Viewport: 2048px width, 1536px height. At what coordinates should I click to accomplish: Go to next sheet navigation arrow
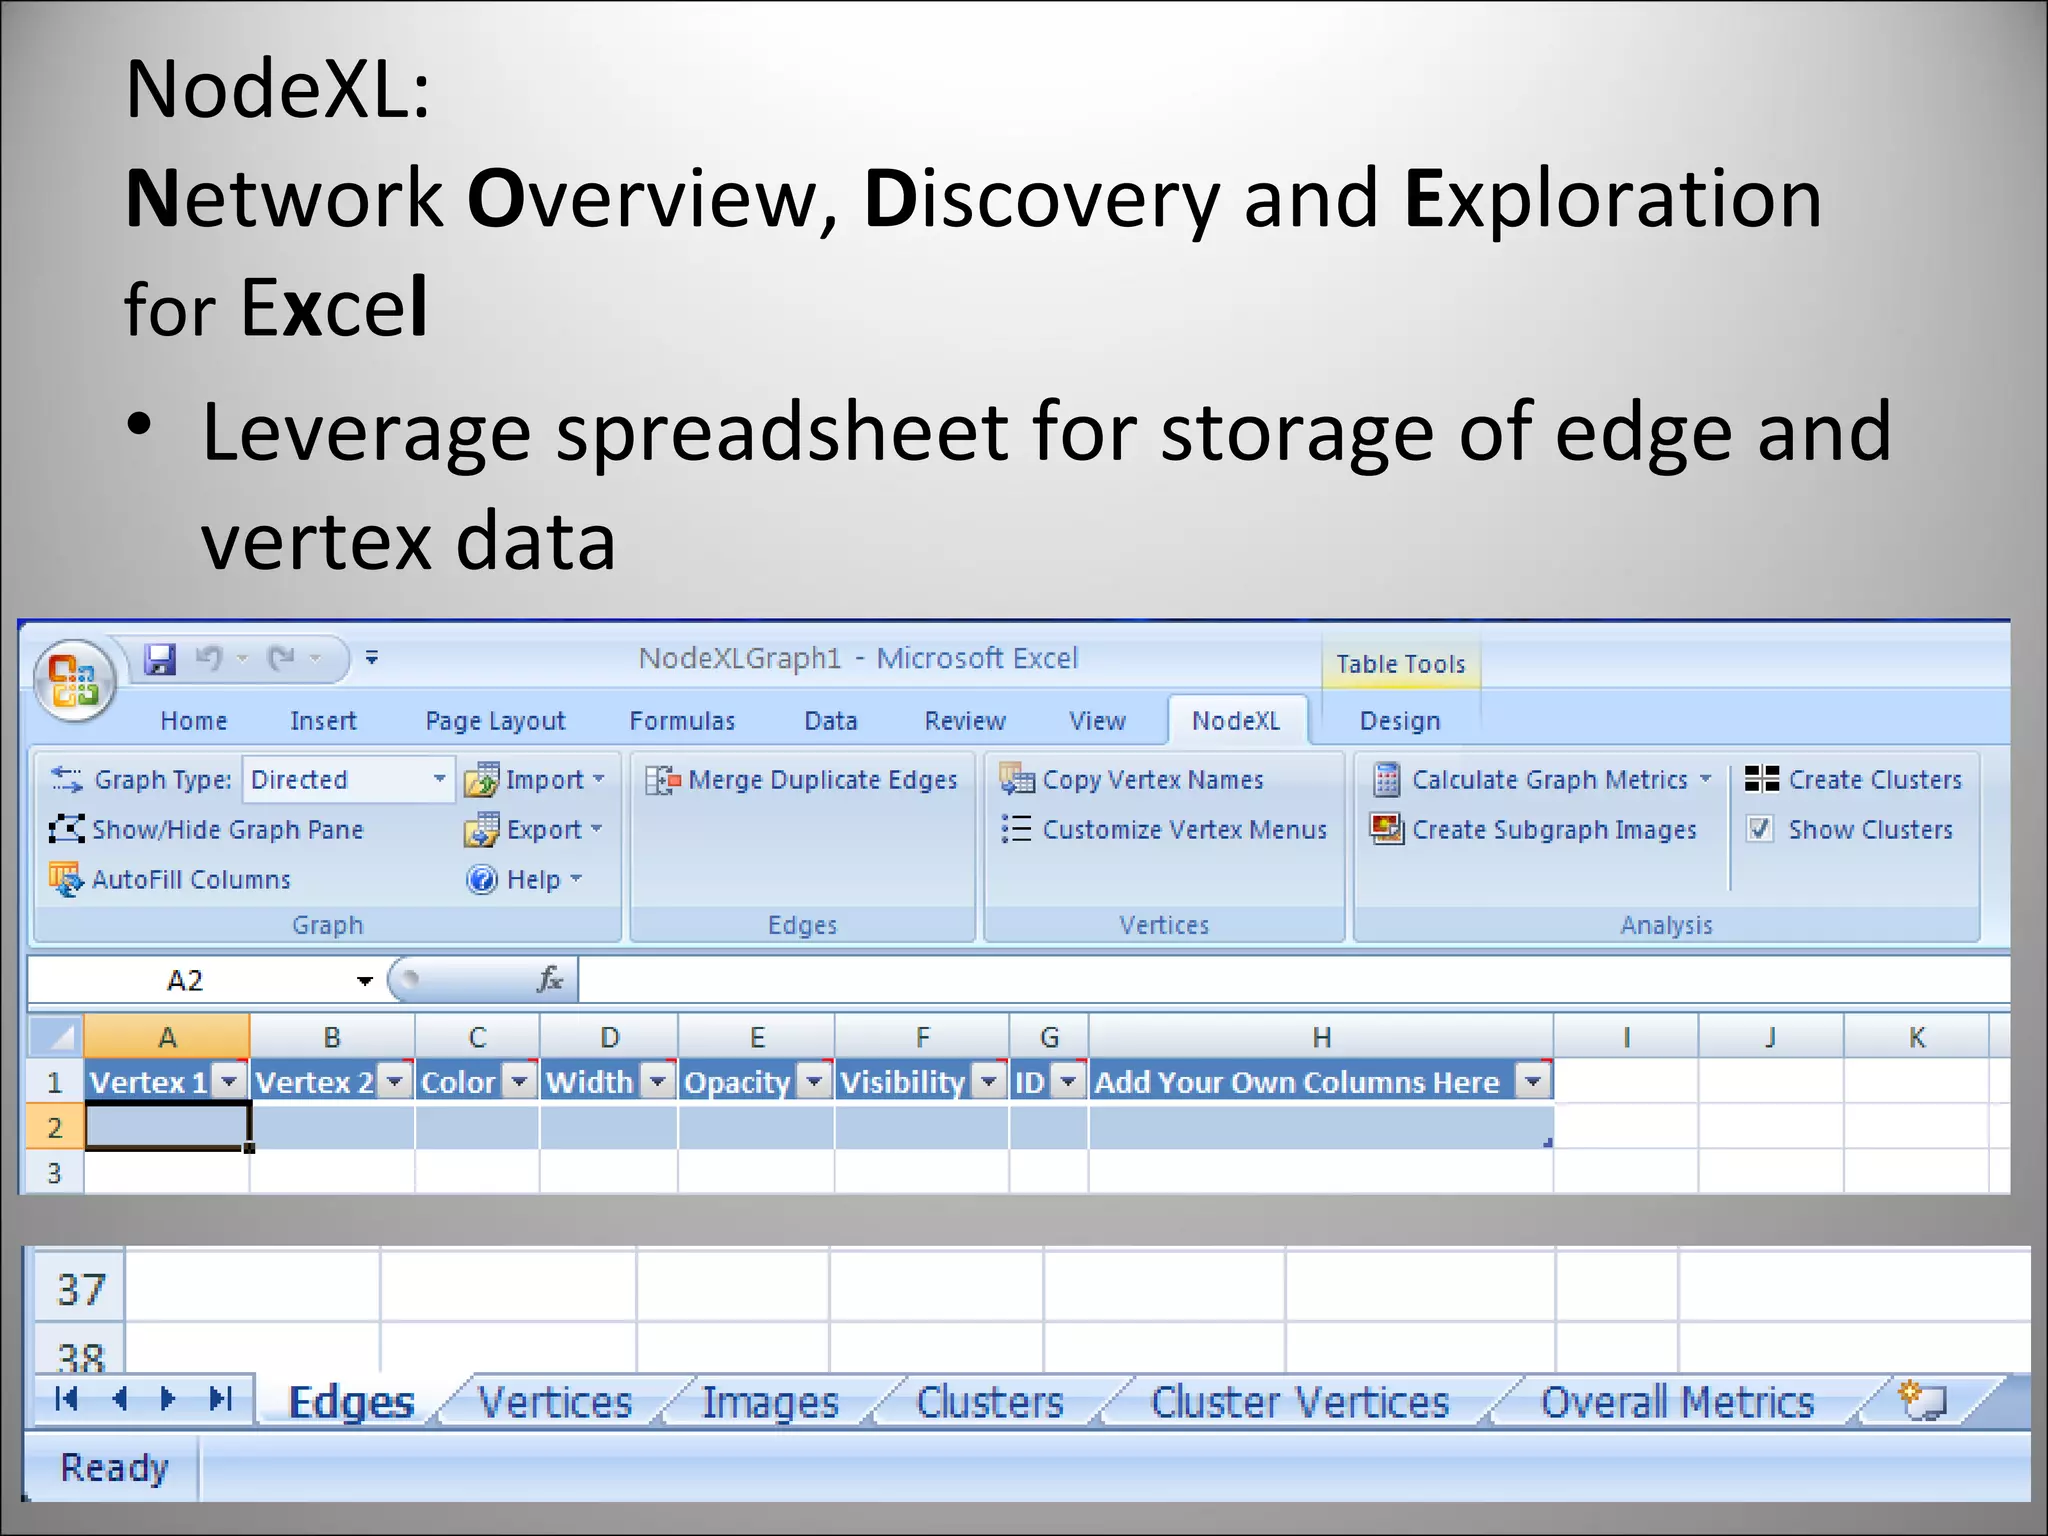[x=167, y=1399]
